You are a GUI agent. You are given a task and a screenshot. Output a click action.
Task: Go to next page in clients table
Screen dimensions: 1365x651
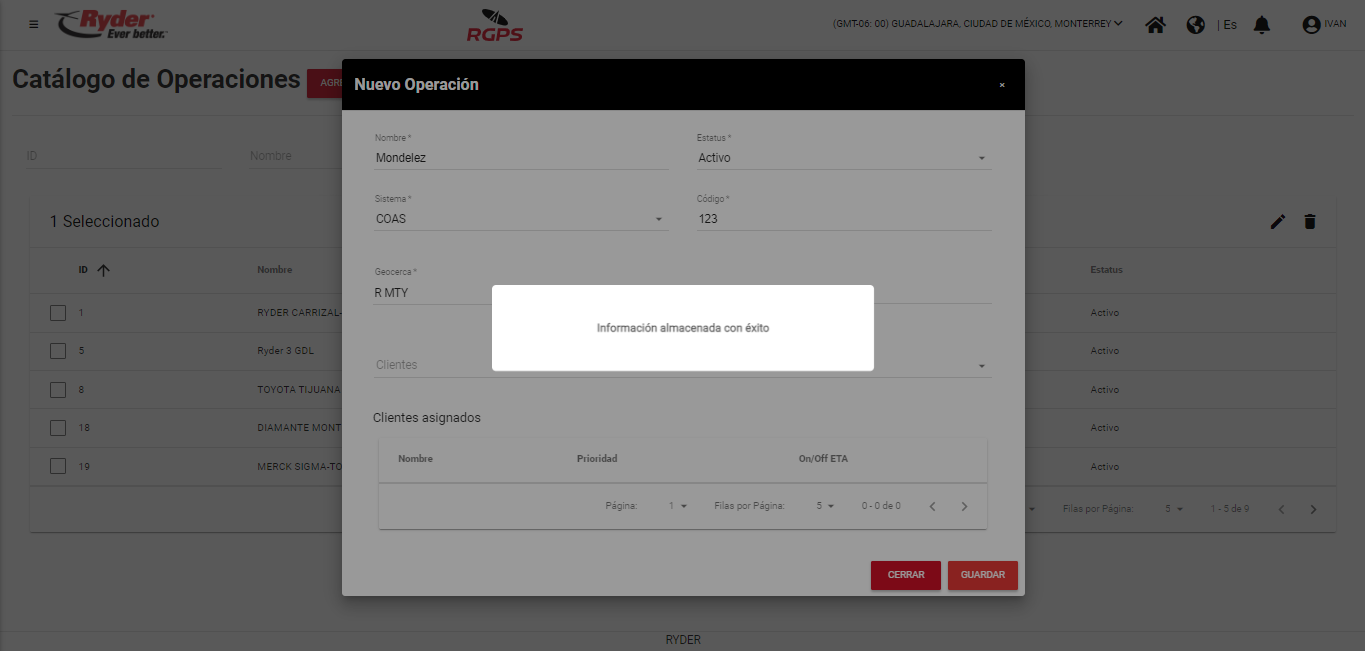(964, 506)
